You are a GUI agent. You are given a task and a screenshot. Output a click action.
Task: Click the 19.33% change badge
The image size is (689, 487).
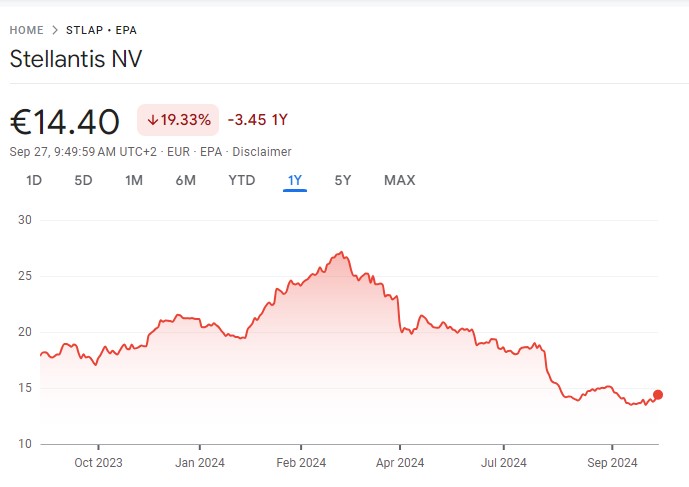click(x=178, y=120)
